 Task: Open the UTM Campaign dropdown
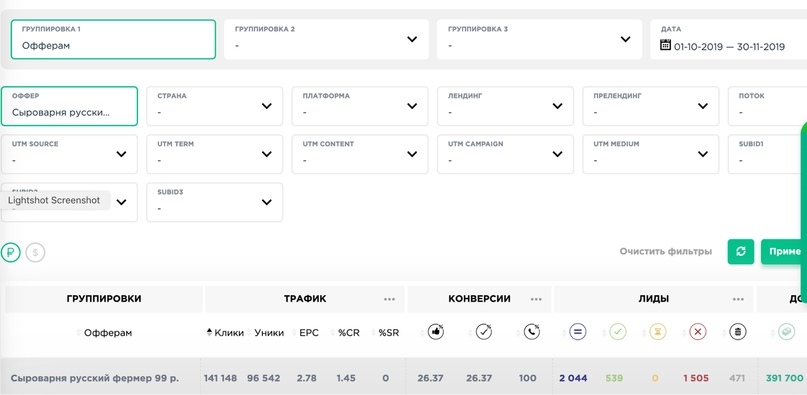pos(505,154)
